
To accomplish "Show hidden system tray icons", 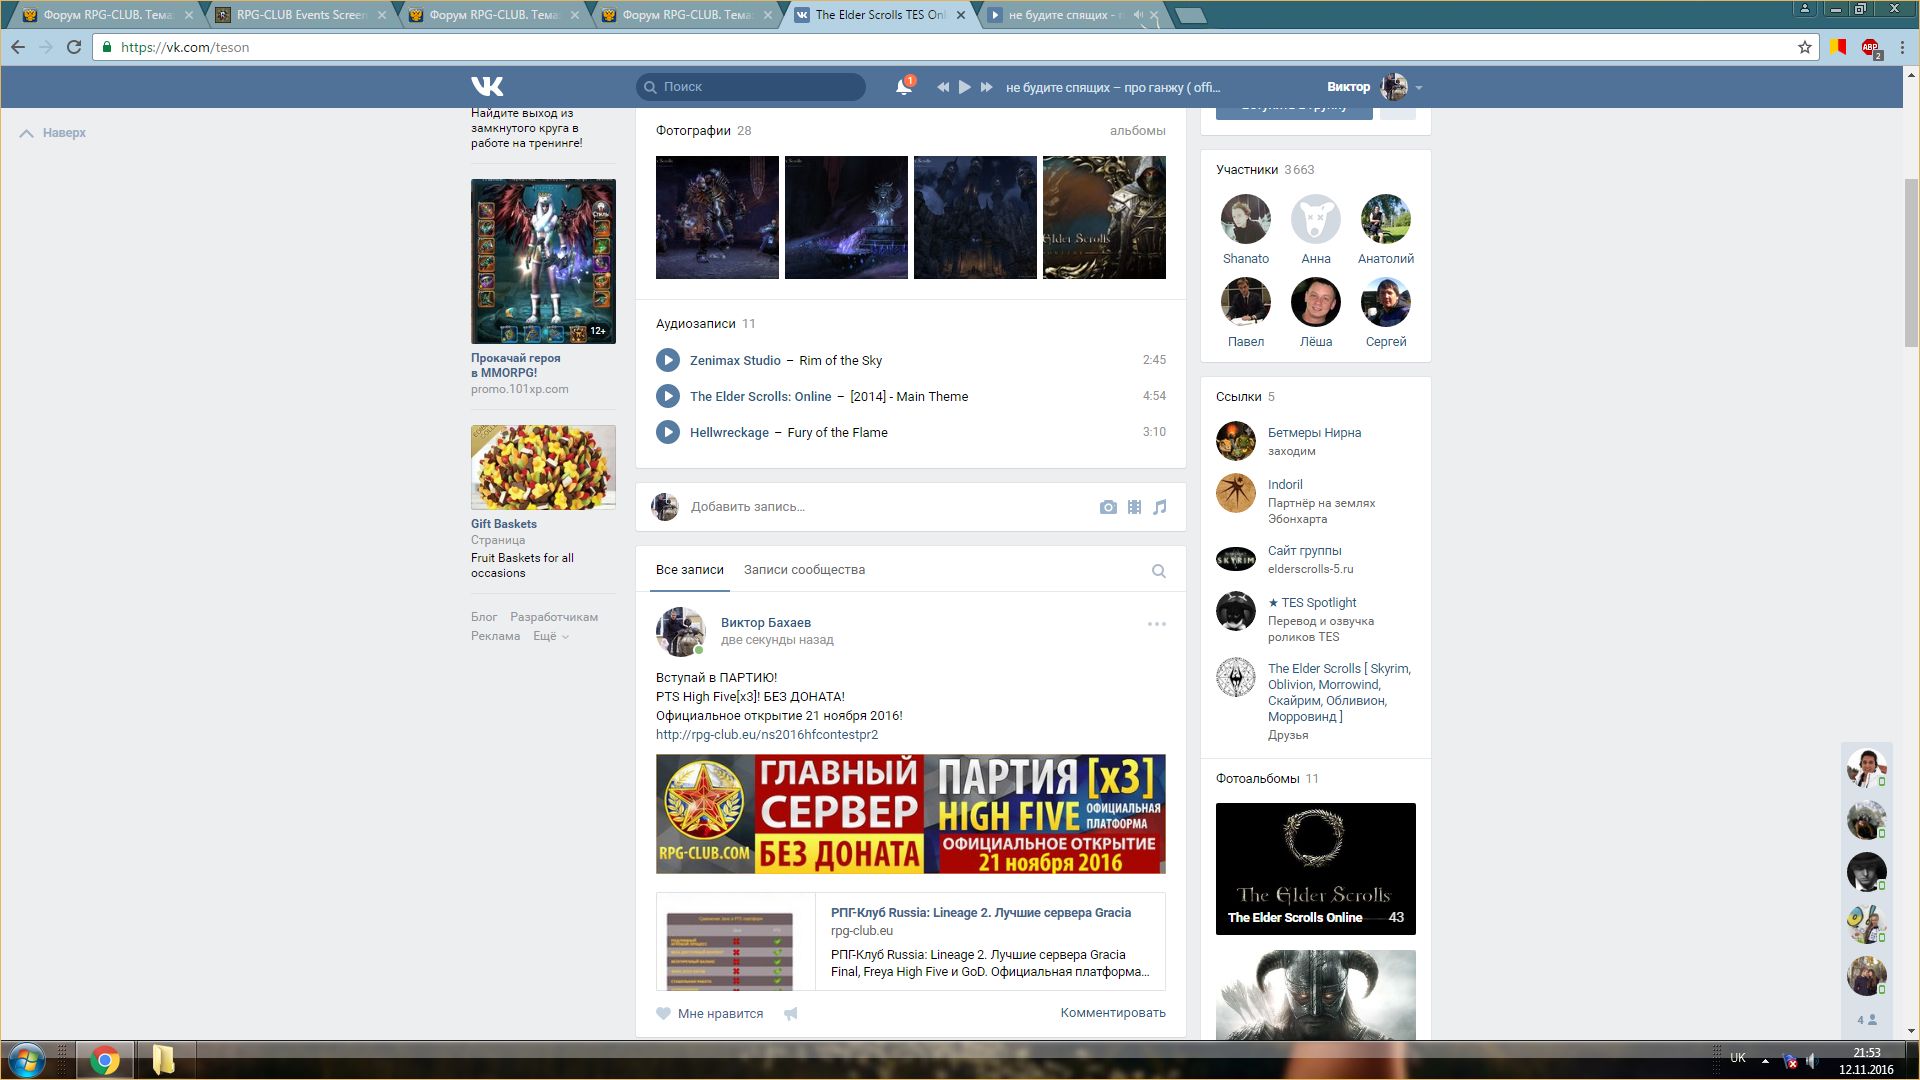I will [1765, 1061].
